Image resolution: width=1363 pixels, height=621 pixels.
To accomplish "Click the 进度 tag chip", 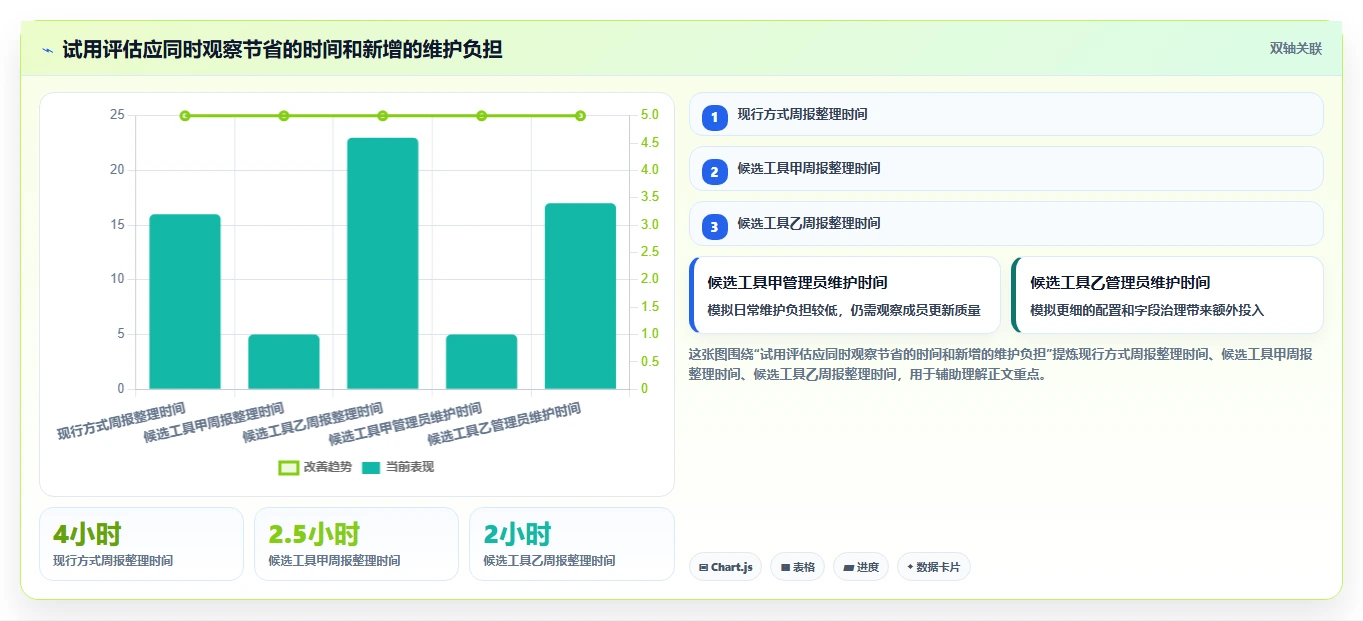I will [861, 567].
